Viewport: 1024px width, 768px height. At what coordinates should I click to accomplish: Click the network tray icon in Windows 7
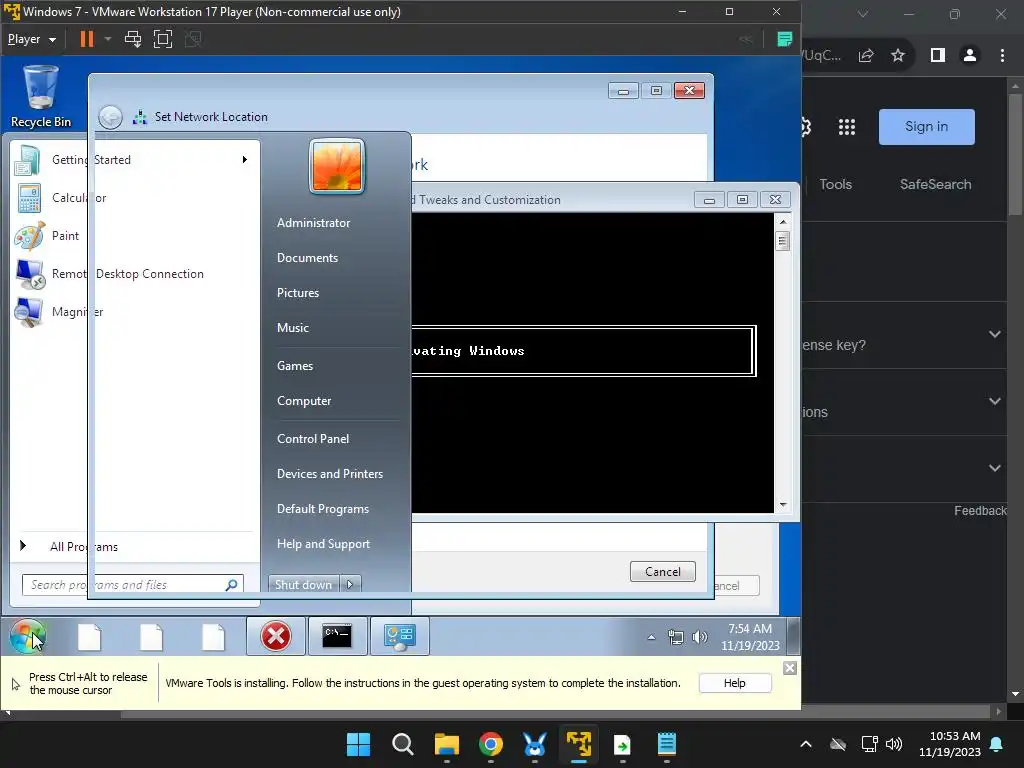click(x=675, y=637)
